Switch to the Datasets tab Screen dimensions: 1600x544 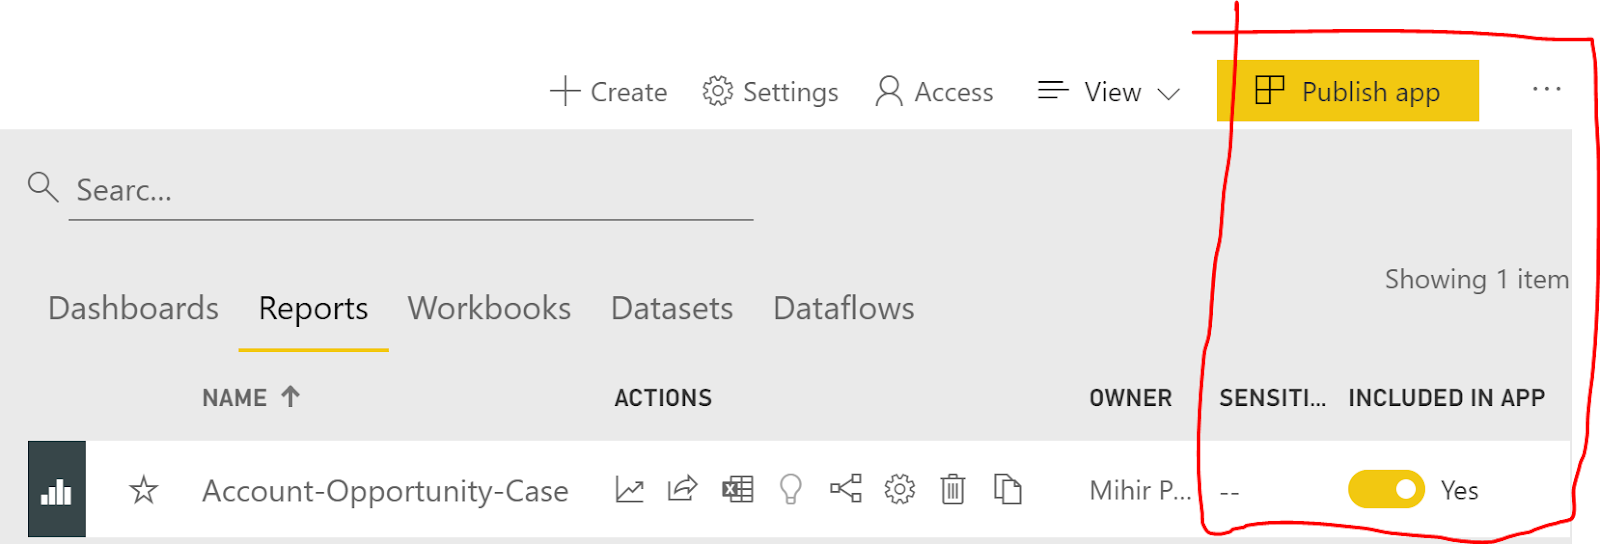pos(672,308)
